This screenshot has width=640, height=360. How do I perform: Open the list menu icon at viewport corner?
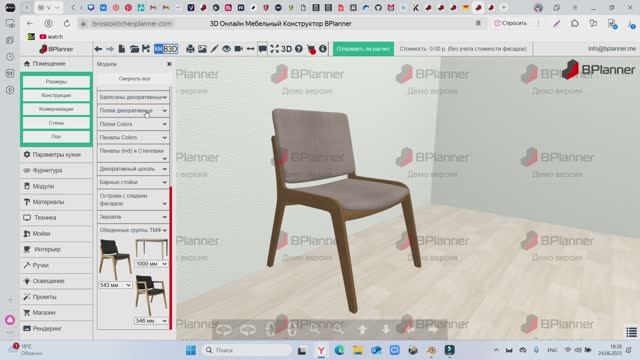pos(631,332)
